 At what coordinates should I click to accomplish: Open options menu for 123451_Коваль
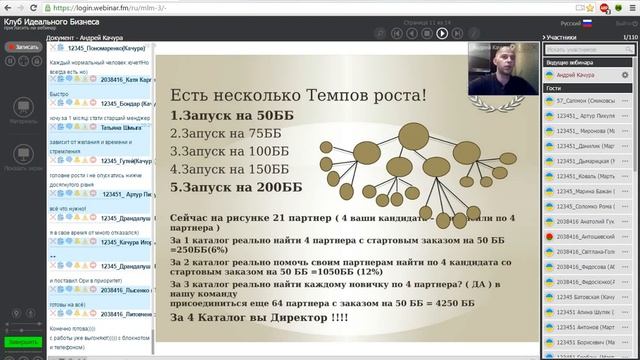click(x=625, y=176)
